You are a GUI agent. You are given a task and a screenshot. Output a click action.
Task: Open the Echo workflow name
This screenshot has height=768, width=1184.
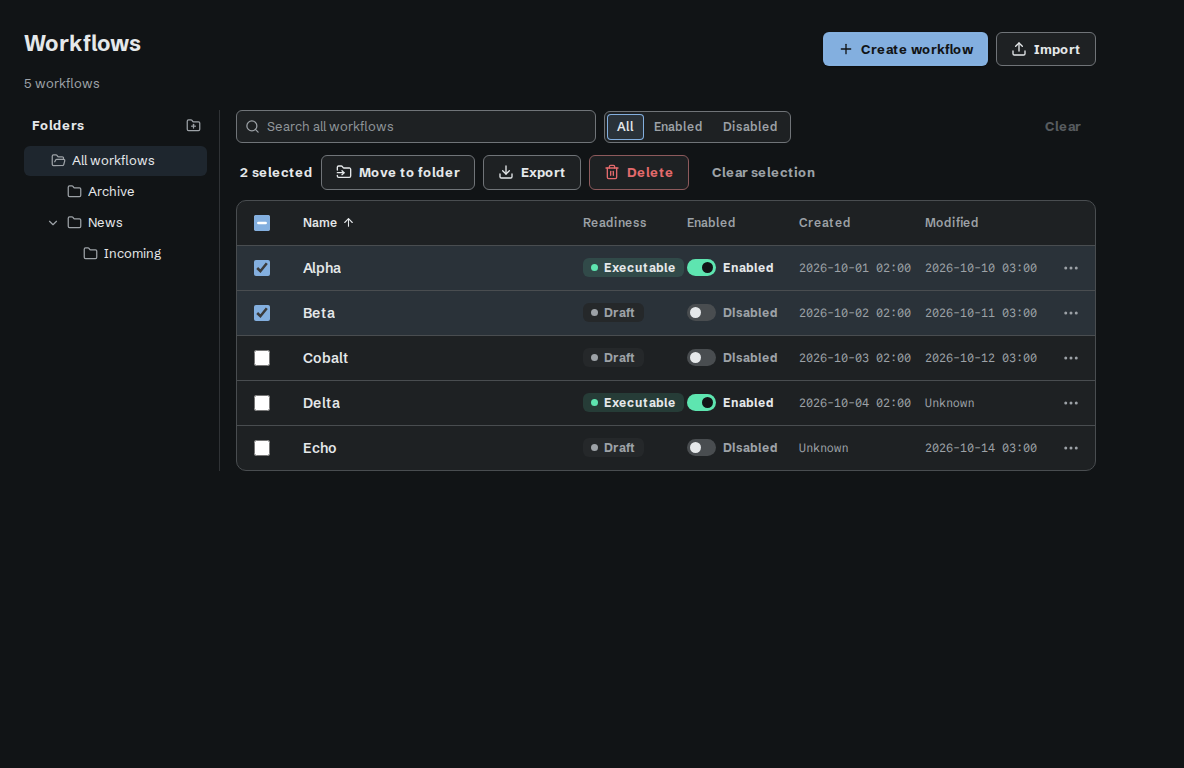[319, 448]
